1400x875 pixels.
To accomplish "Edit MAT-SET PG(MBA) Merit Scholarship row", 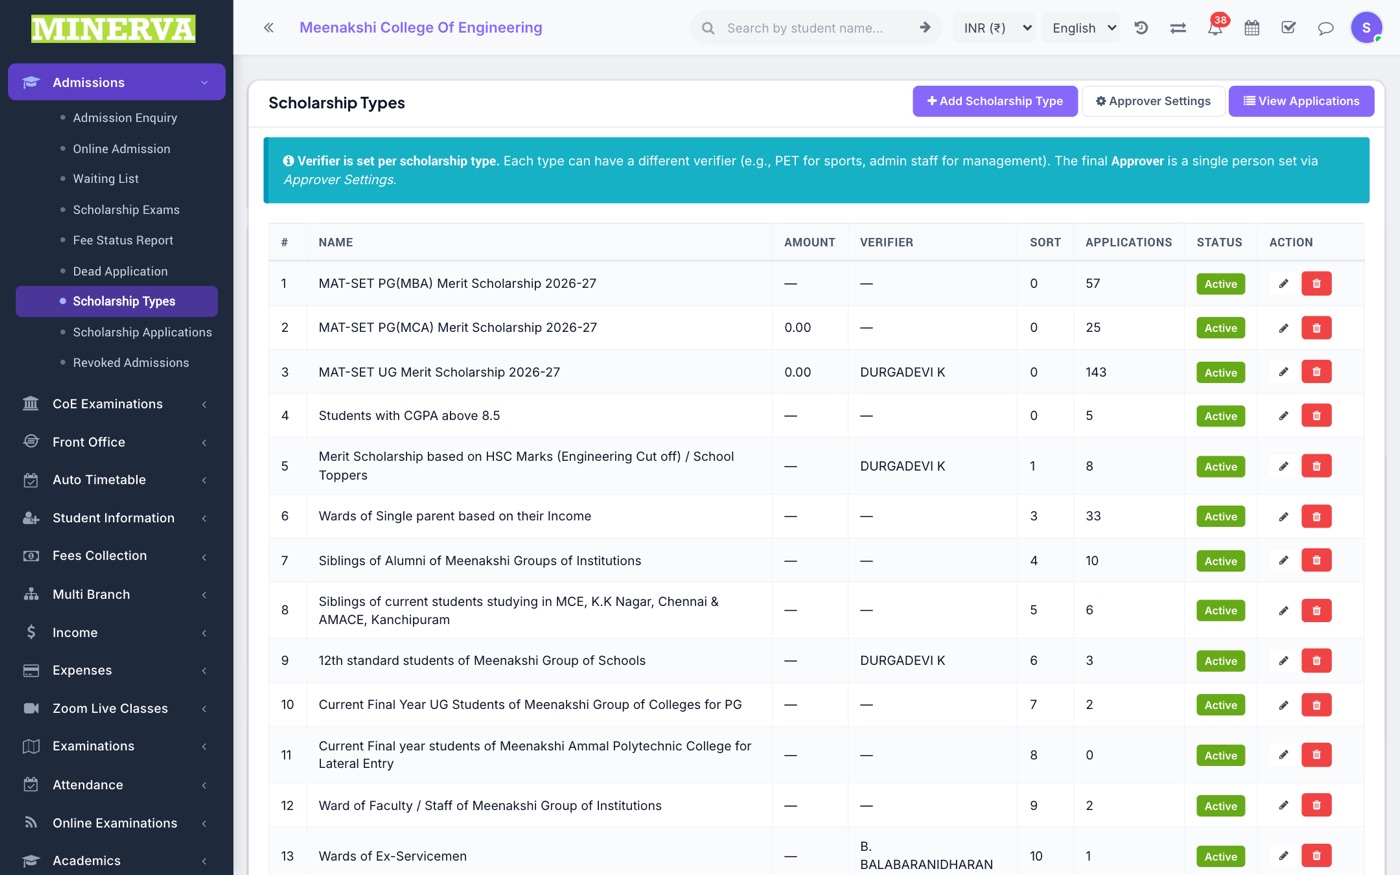I will (1283, 284).
